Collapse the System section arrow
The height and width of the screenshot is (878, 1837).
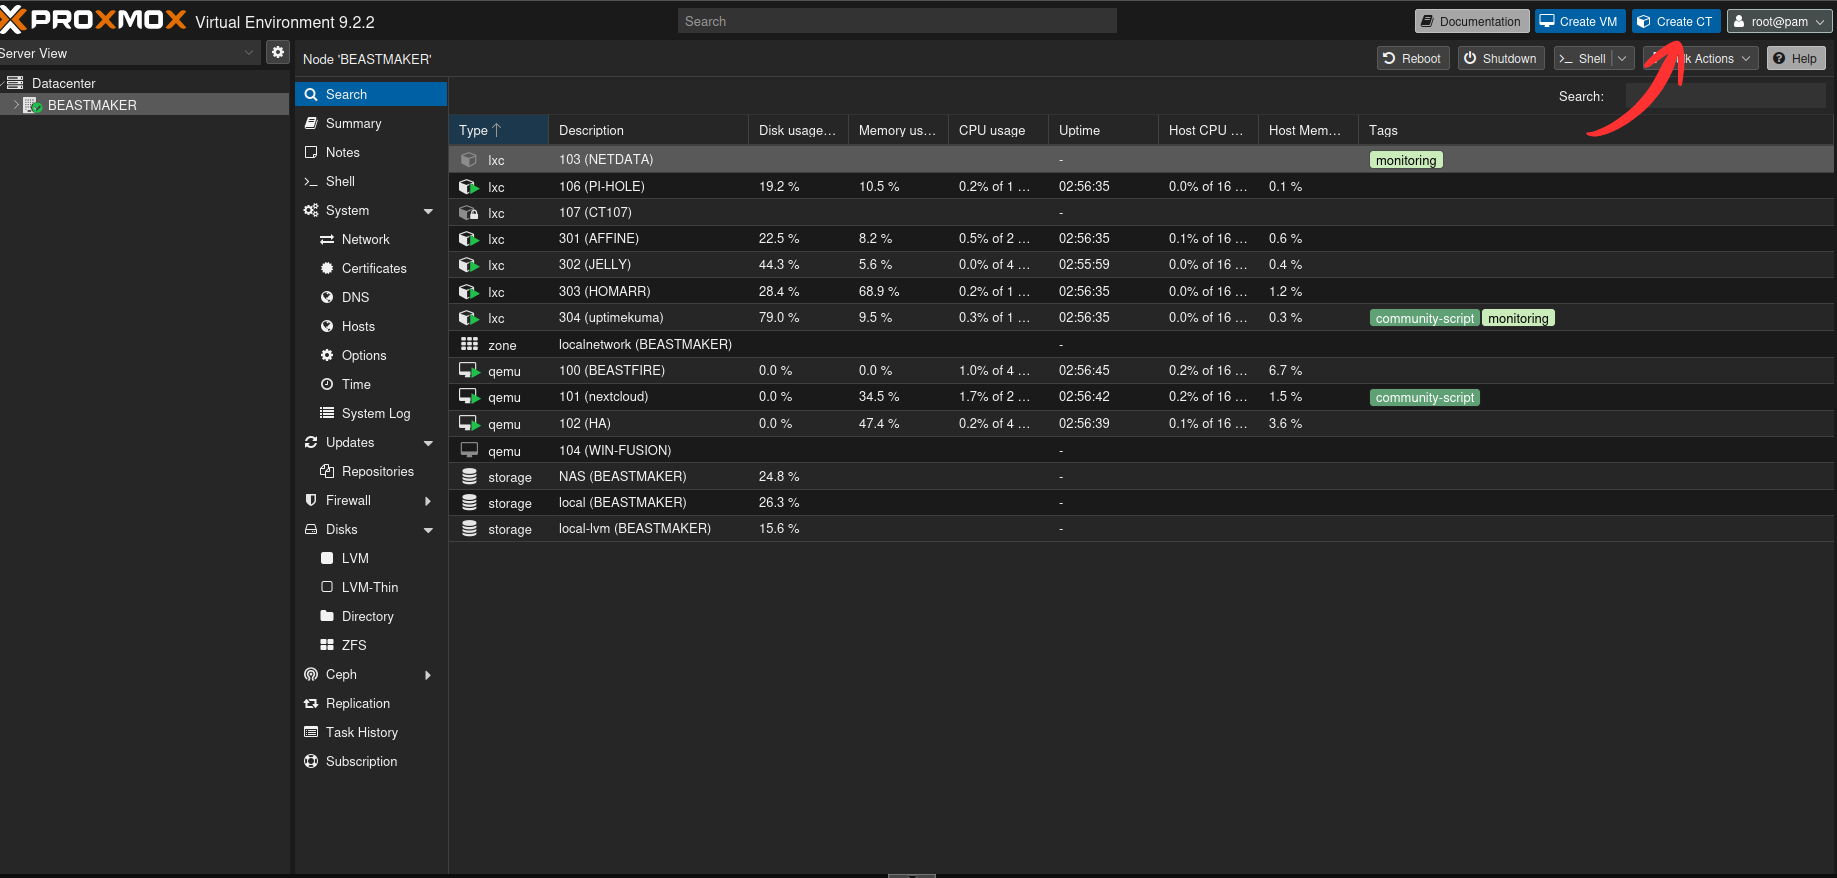pos(429,211)
